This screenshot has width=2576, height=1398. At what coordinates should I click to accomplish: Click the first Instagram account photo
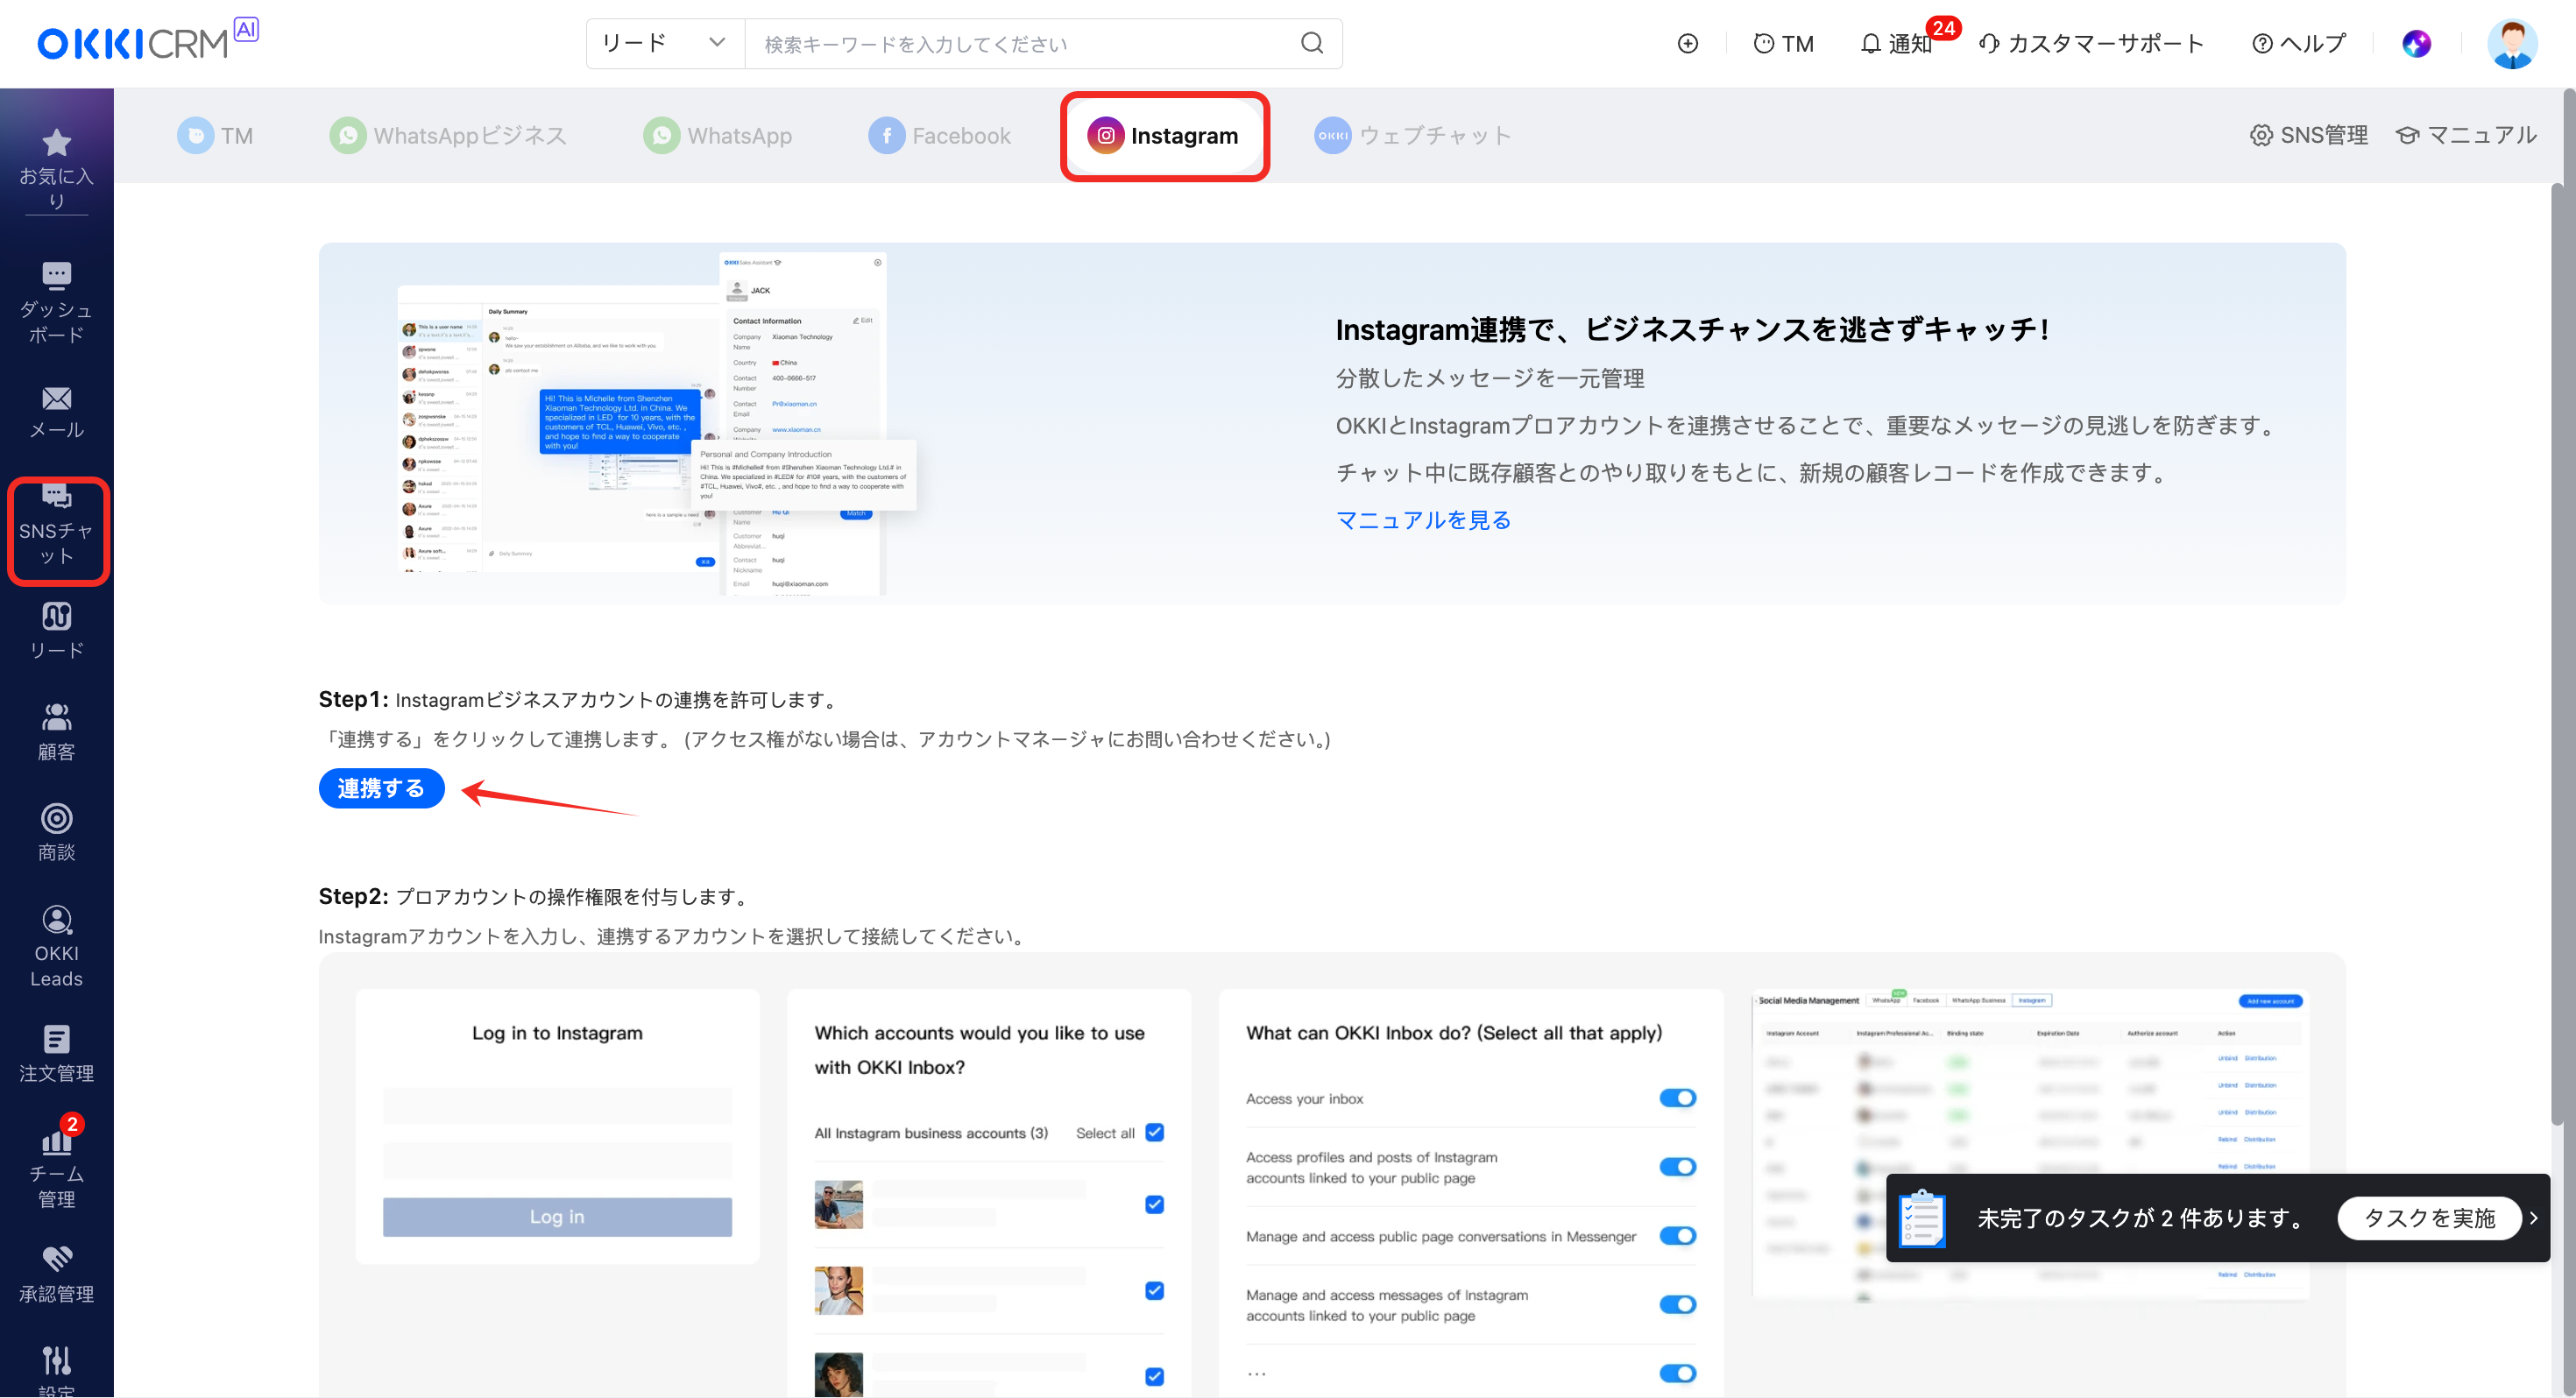pyautogui.click(x=838, y=1204)
